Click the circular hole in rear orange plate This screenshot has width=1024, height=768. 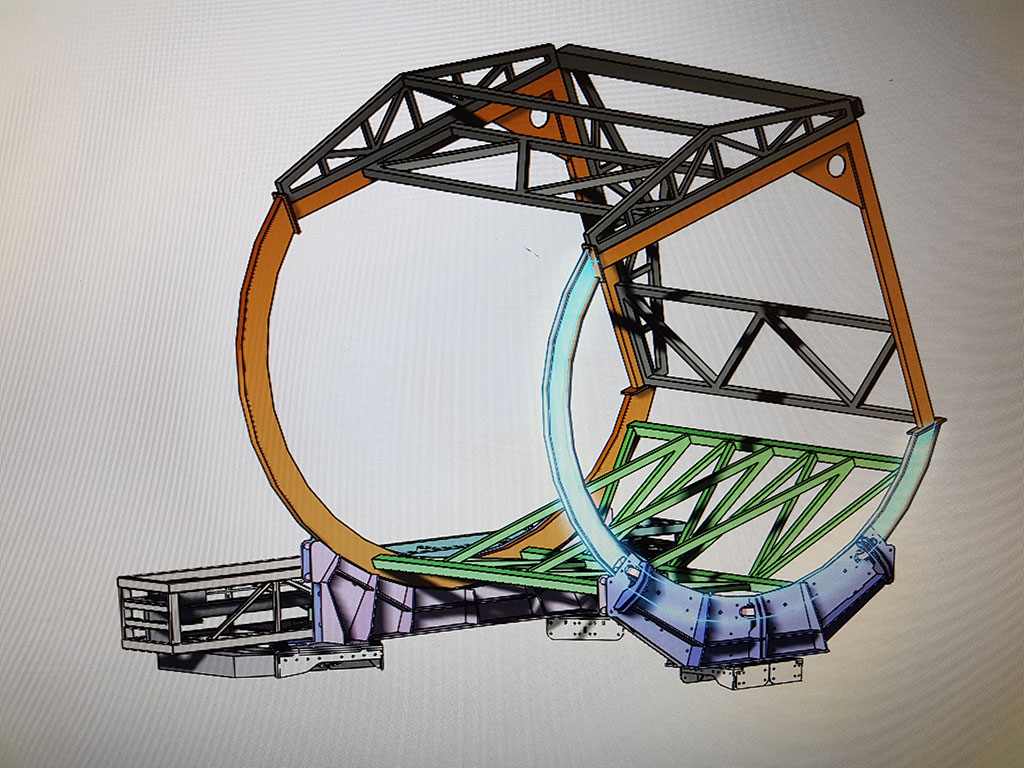click(539, 119)
